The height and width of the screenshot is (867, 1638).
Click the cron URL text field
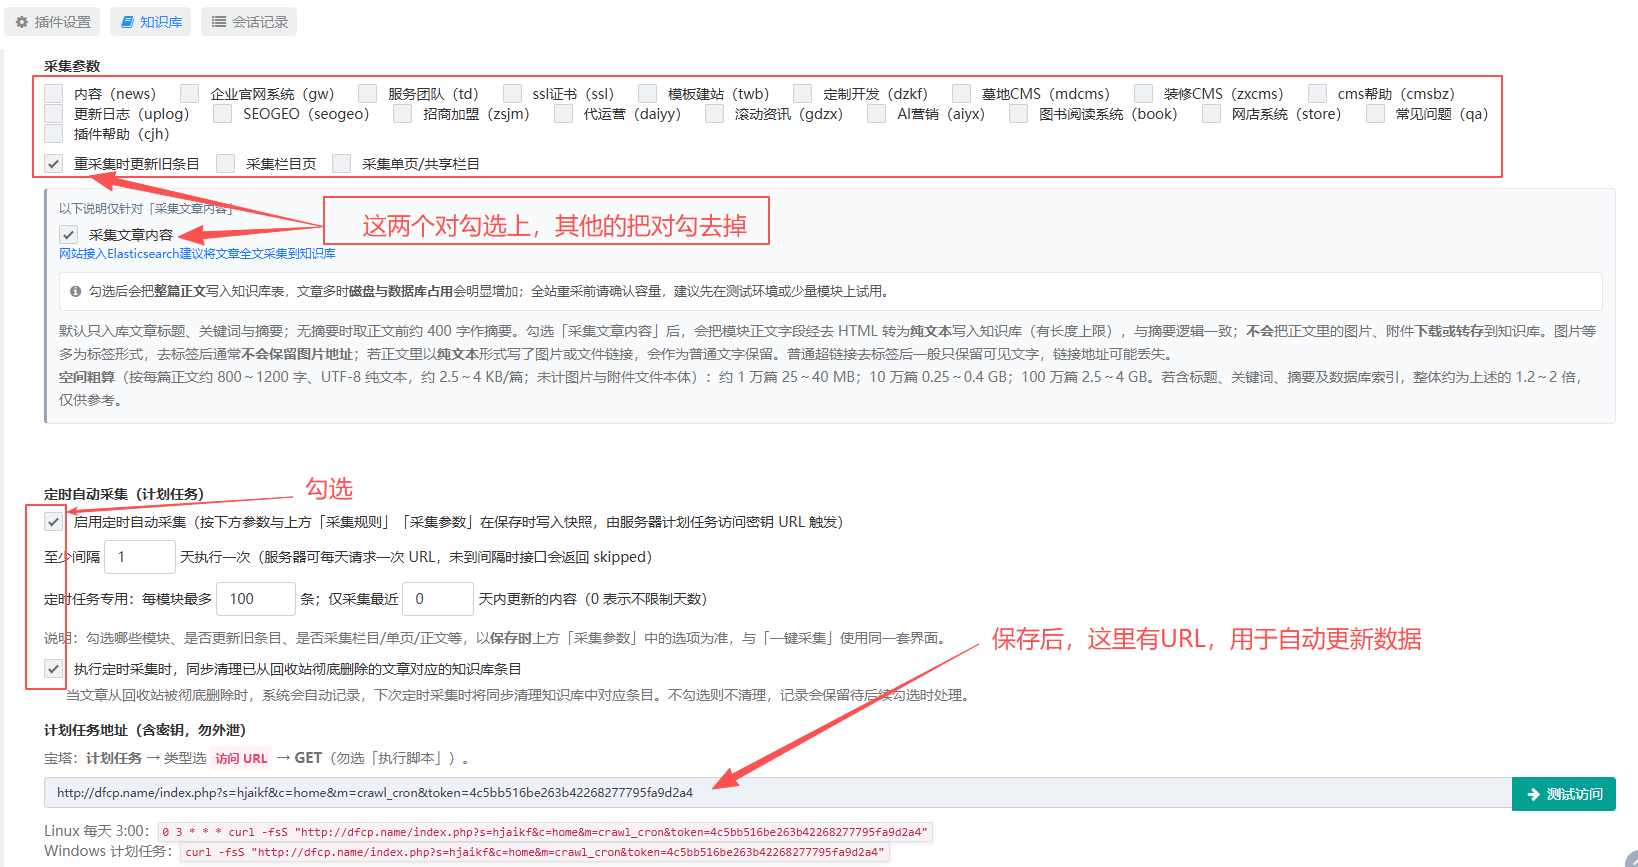click(778, 793)
